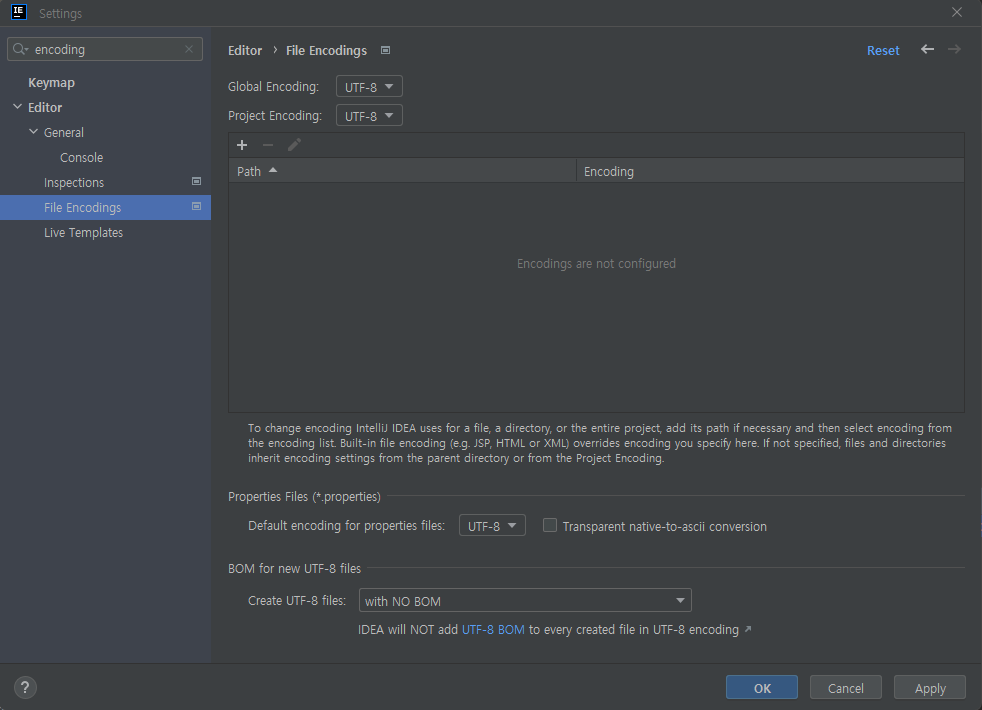982x710 pixels.
Task: Click the 'Create UTF-8 files:' label
Action: pos(297,600)
